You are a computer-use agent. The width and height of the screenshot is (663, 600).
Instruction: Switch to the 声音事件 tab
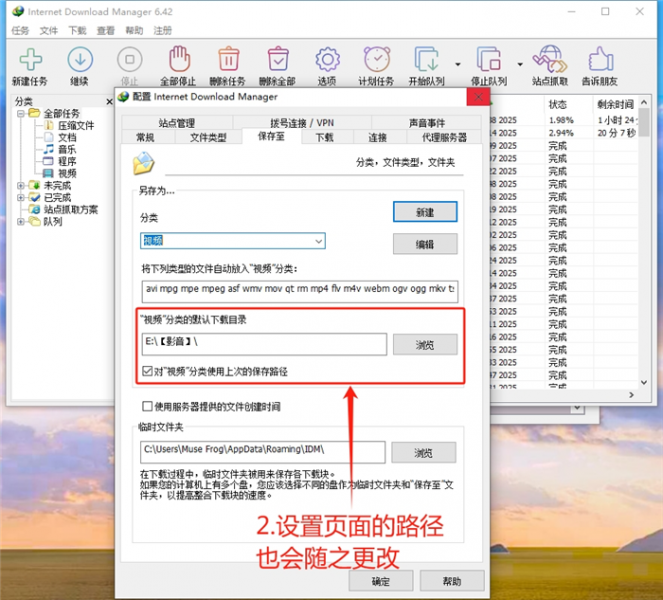pyautogui.click(x=426, y=123)
